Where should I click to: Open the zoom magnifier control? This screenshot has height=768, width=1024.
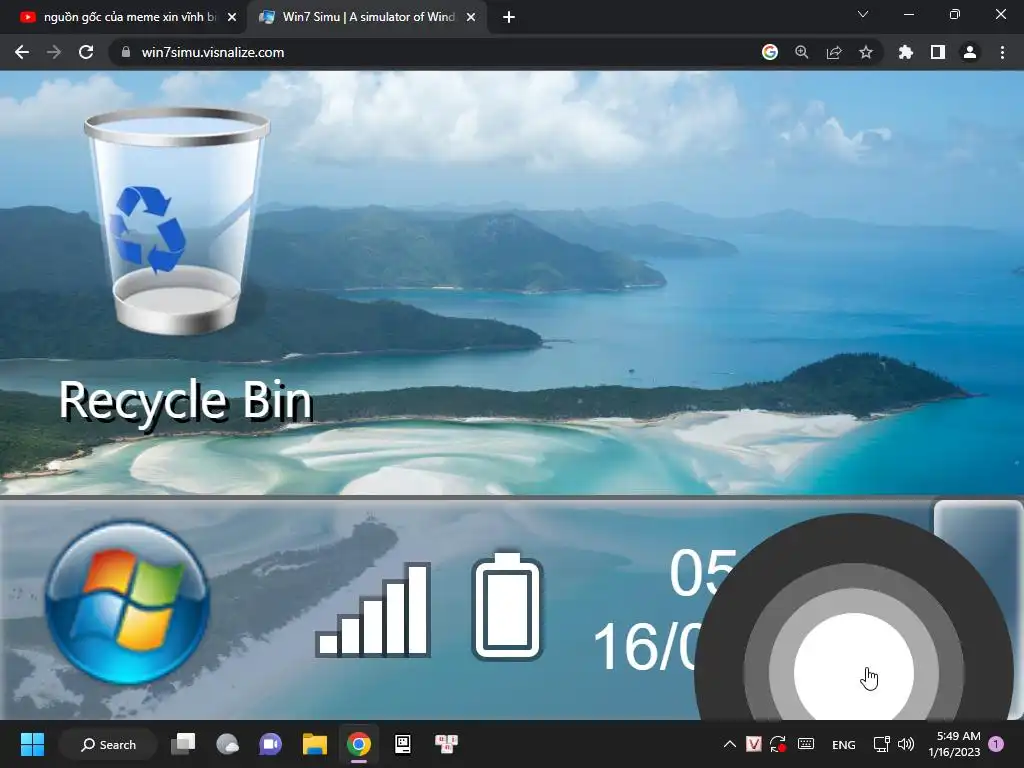point(802,52)
